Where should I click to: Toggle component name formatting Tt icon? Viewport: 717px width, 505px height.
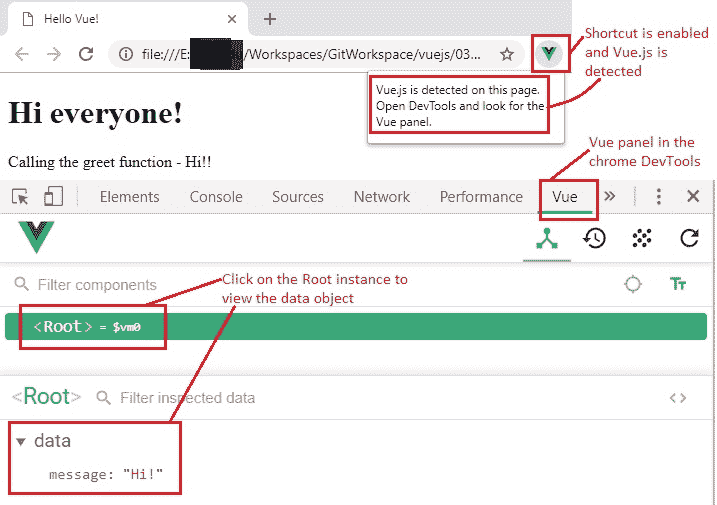tap(678, 284)
